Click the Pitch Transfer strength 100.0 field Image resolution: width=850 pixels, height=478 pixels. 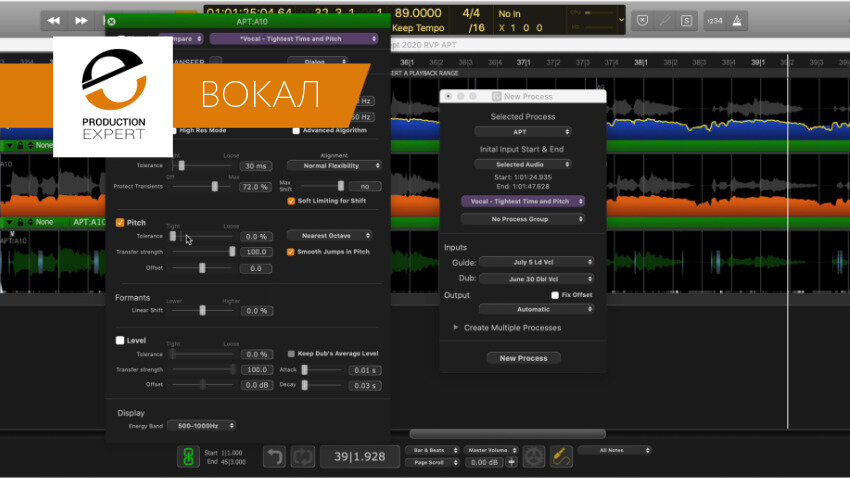(x=256, y=253)
